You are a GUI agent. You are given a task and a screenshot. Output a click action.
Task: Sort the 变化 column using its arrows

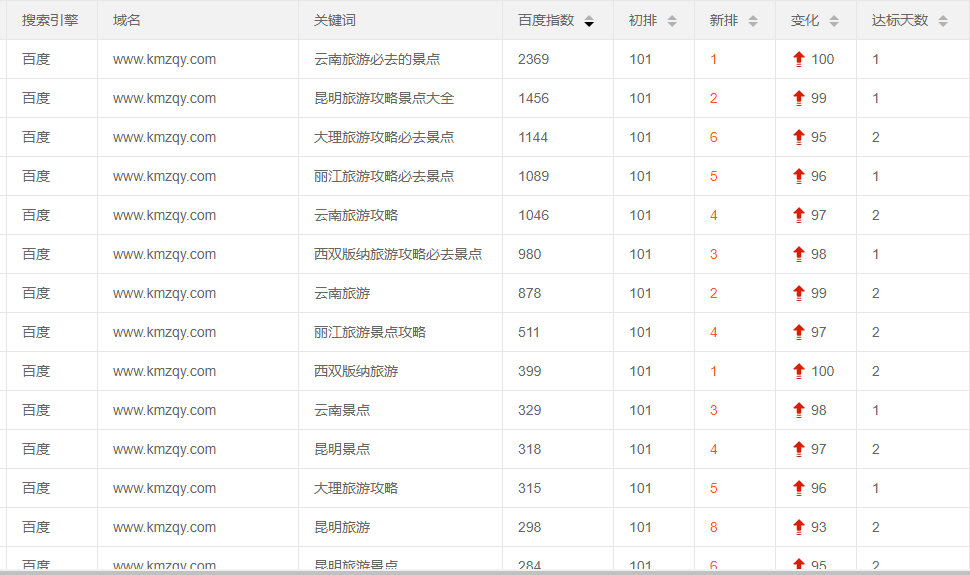pos(834,21)
